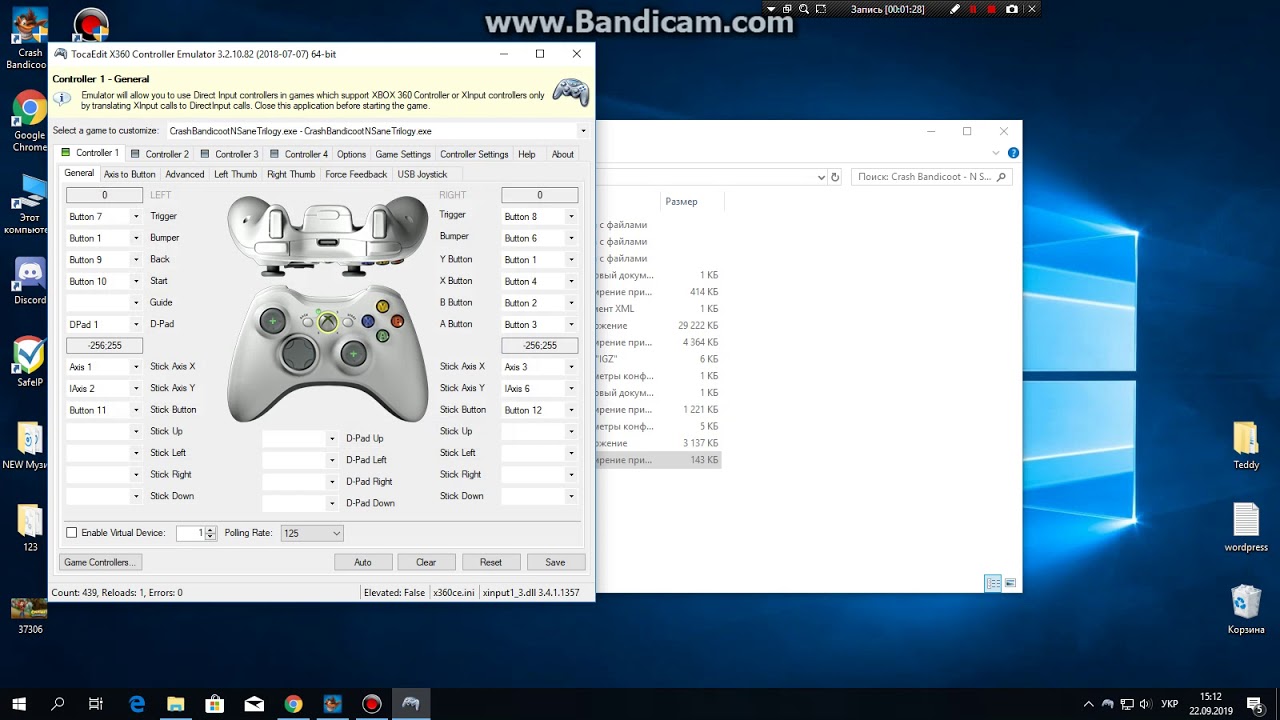Select the SafeIP desktop icon
This screenshot has height=720, width=1280.
point(30,362)
